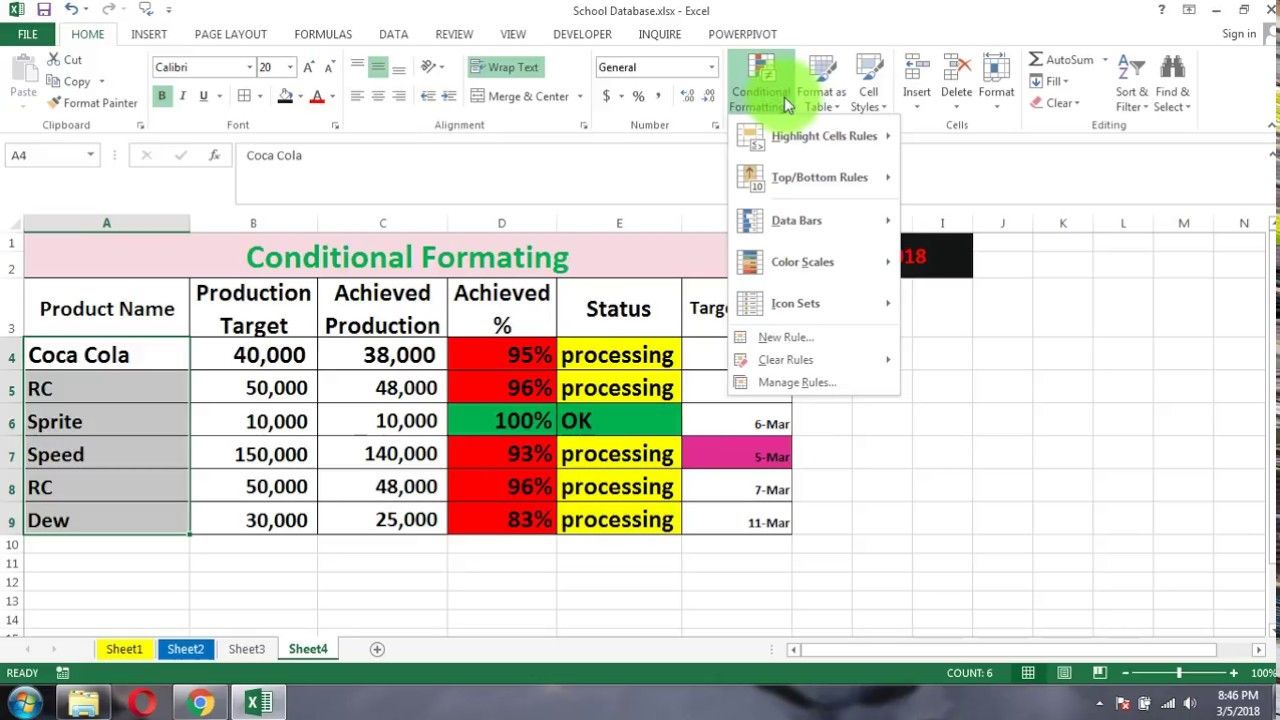Expand the Copy dropdown arrow
The height and width of the screenshot is (720, 1280).
101,81
